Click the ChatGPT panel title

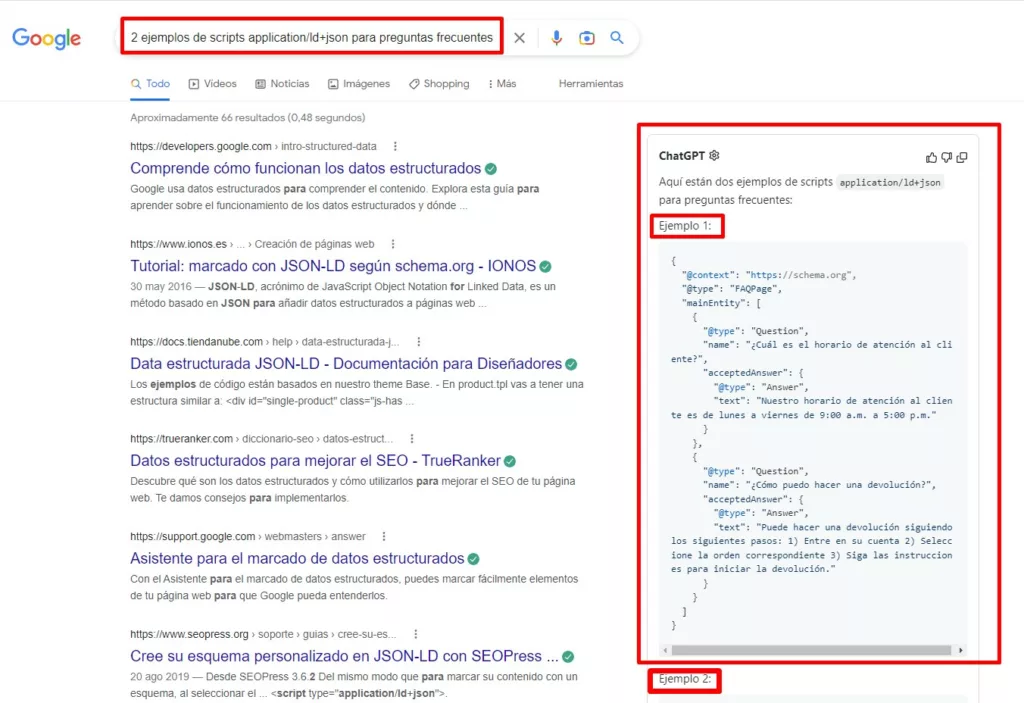(681, 155)
